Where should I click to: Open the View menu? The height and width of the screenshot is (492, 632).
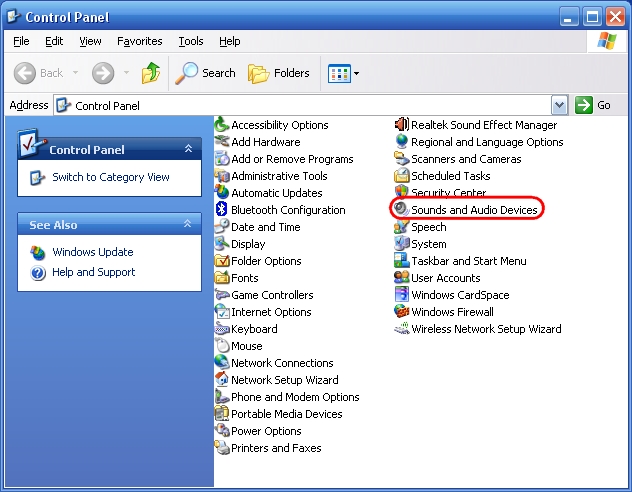click(x=90, y=41)
